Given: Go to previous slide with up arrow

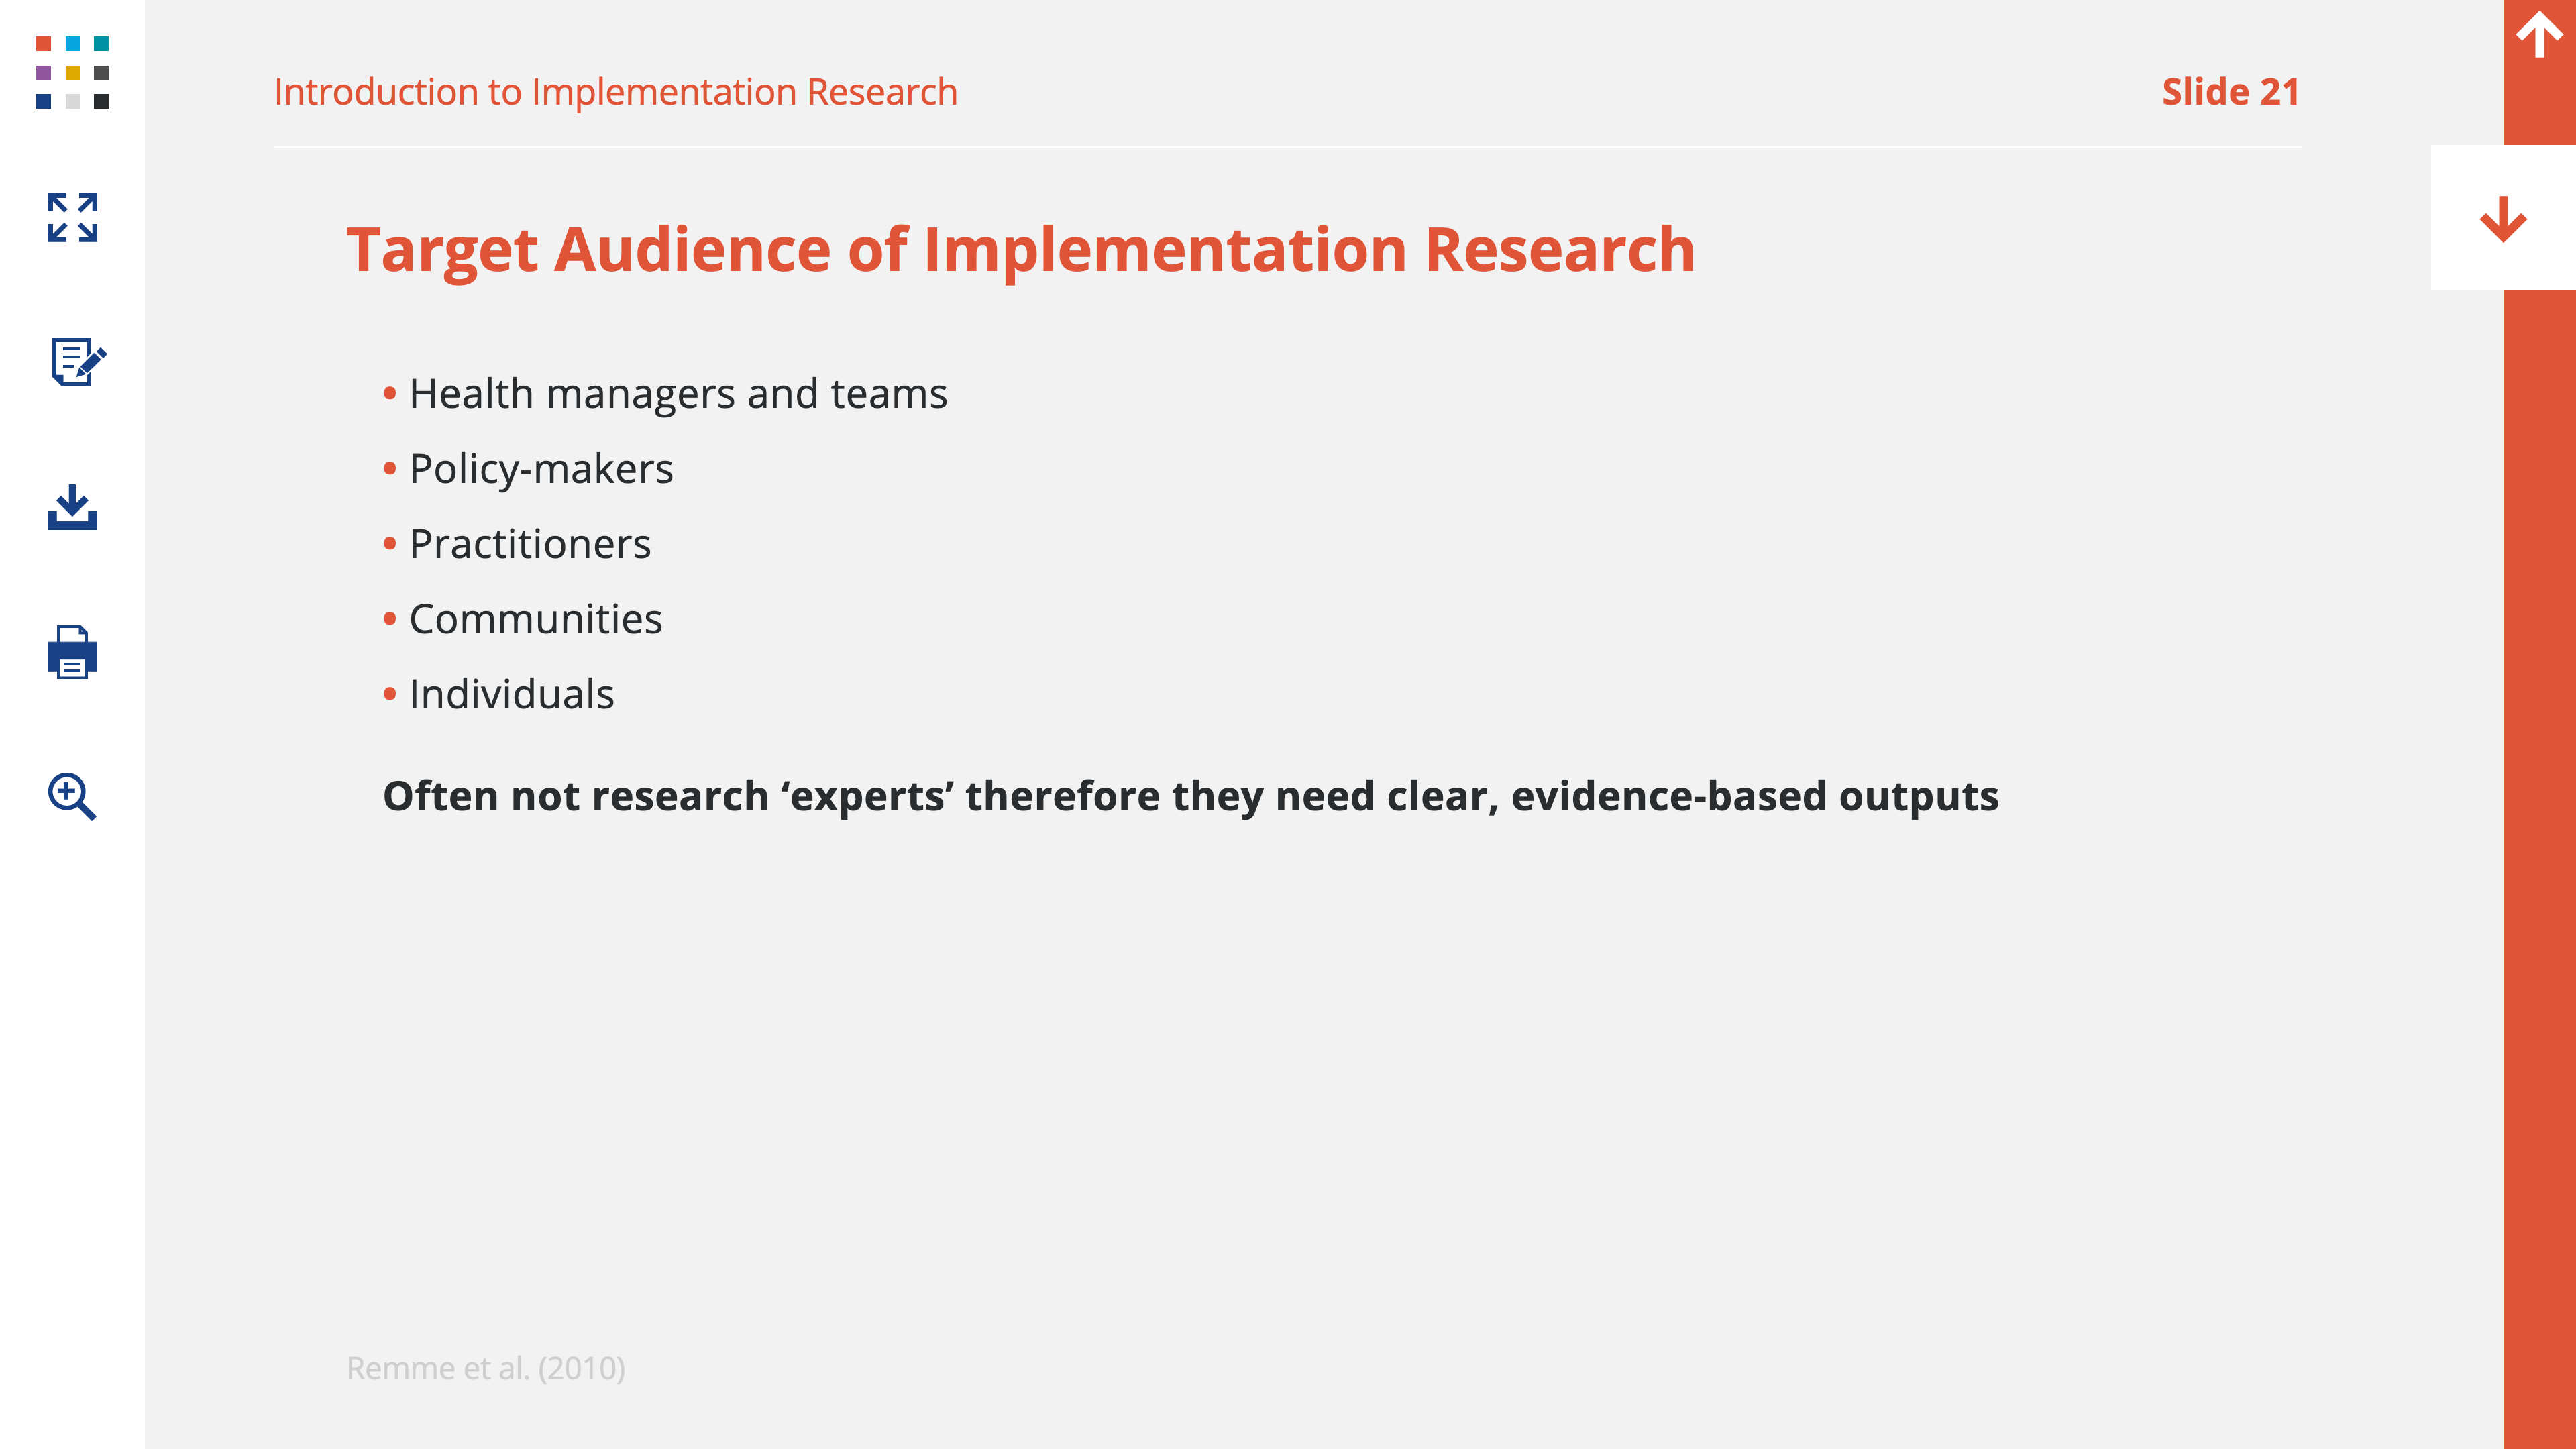Looking at the screenshot, I should coord(2538,36).
